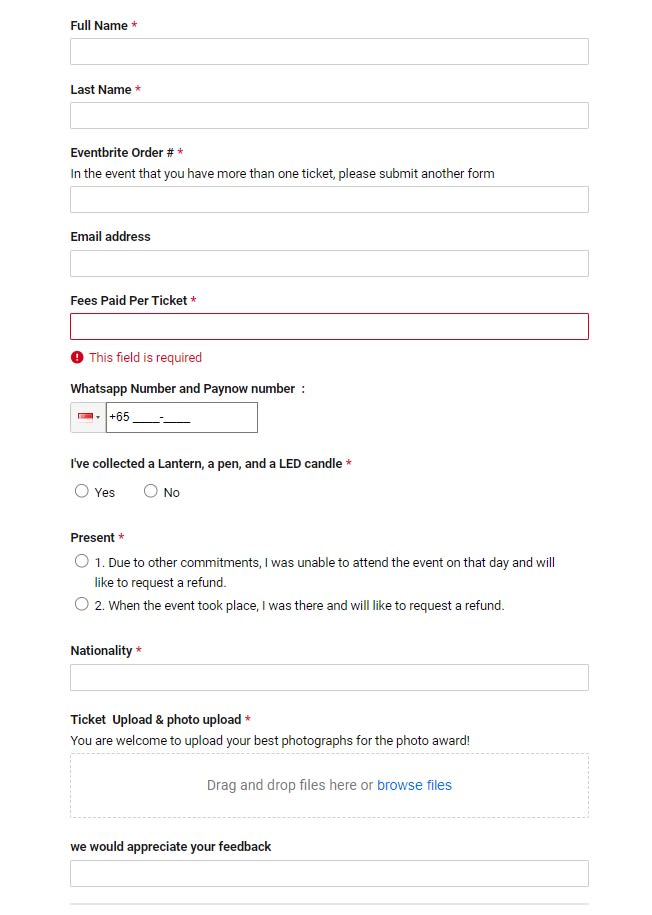Viewport: 652px width, 915px height.
Task: Click the Whatsapp Number and Paynow number label
Action: (x=182, y=388)
